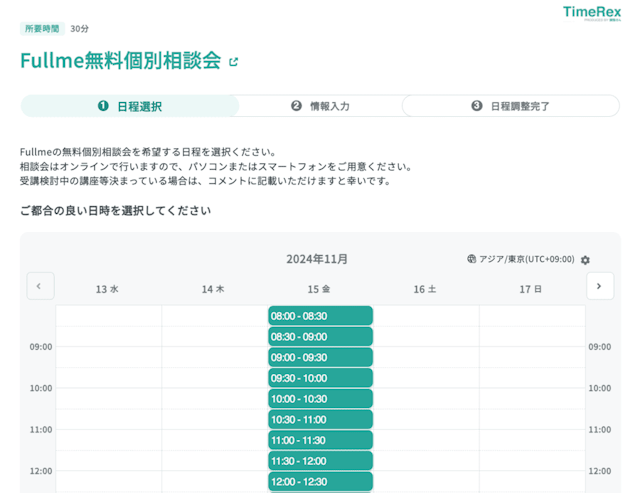Pick the 10:00 - 10:30 slot
The width and height of the screenshot is (640, 493).
tap(320, 399)
